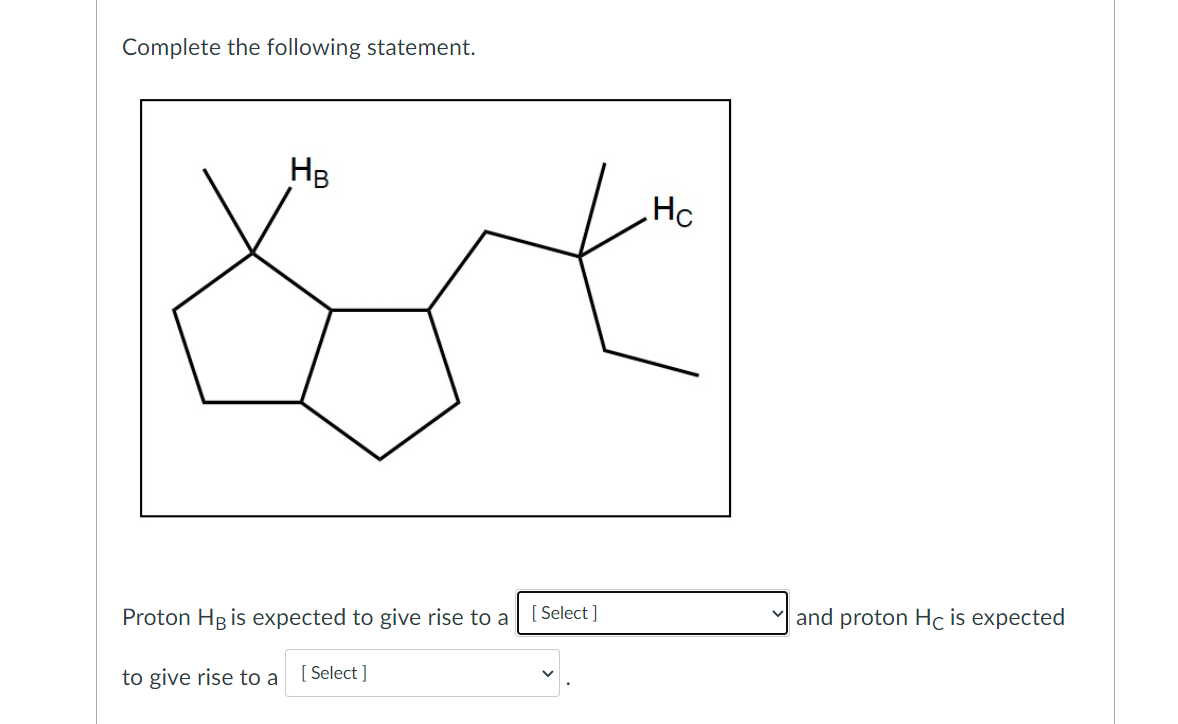Select the answer box for proton HC splitting
The height and width of the screenshot is (724, 1178).
coord(420,673)
